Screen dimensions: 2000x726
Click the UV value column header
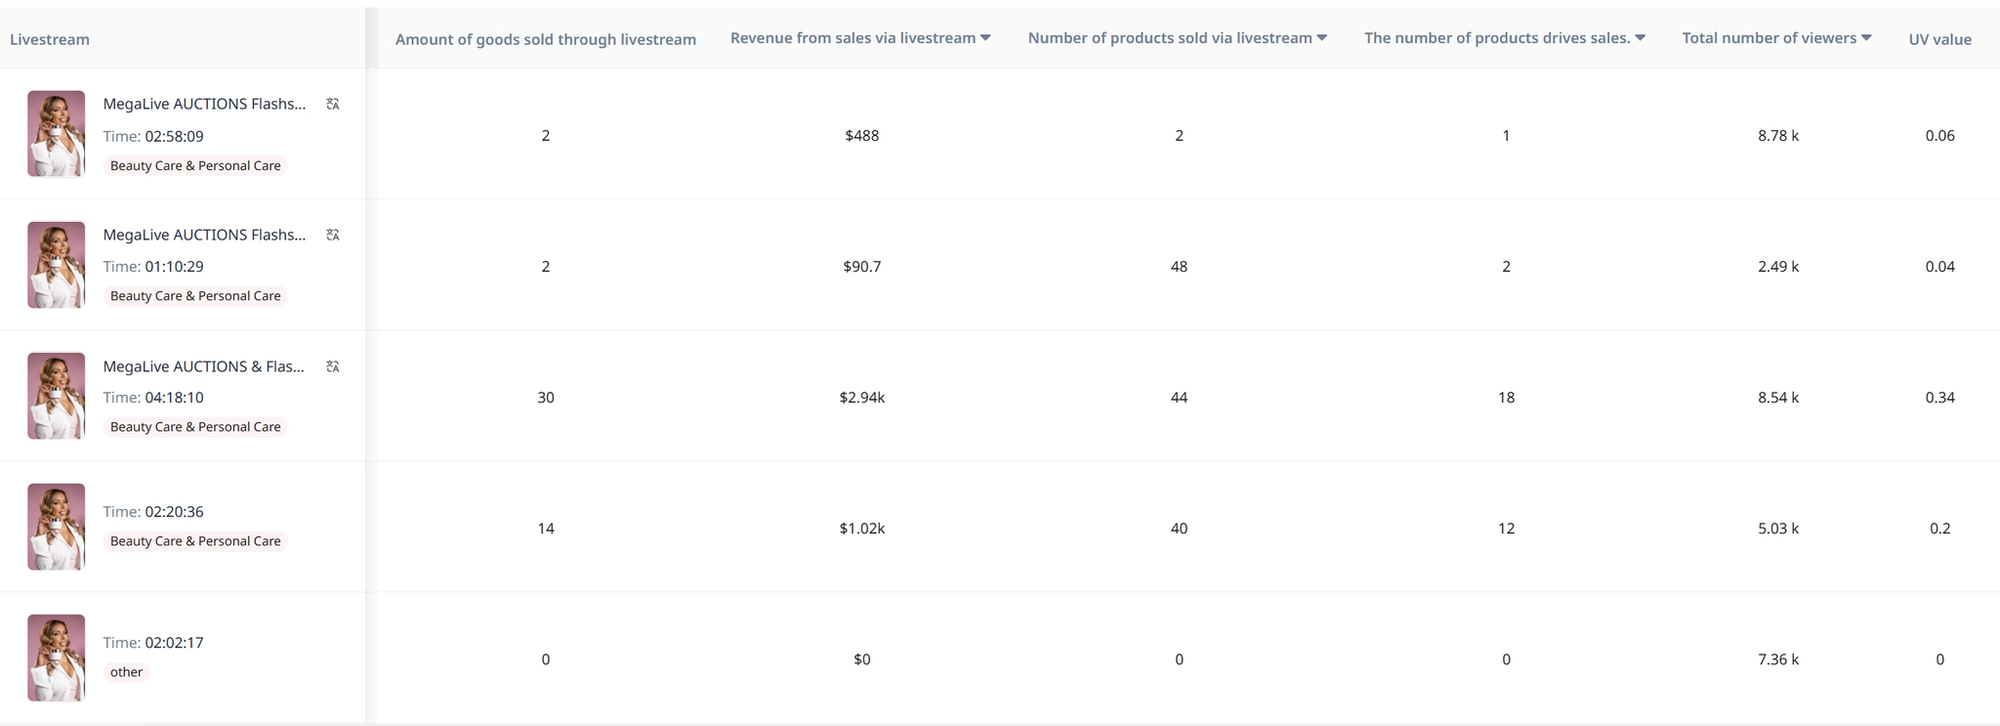pyautogui.click(x=1940, y=39)
